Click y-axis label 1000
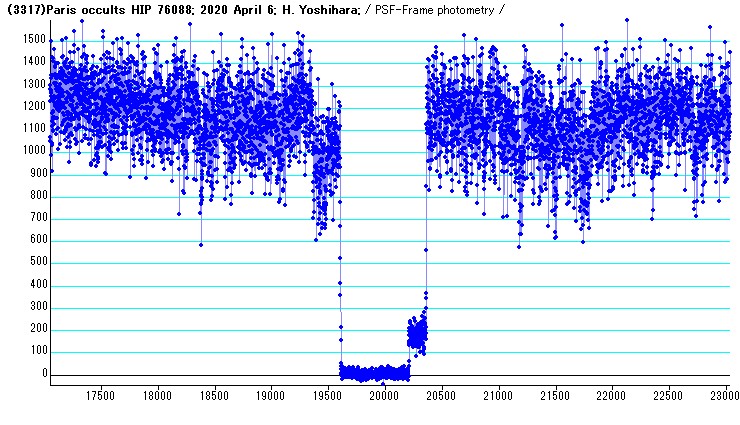Image resolution: width=740 pixels, height=425 pixels. (34, 150)
